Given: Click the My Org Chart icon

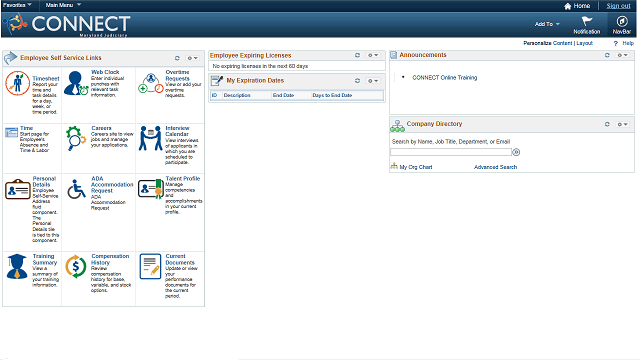Looking at the screenshot, I should pyautogui.click(x=394, y=166).
